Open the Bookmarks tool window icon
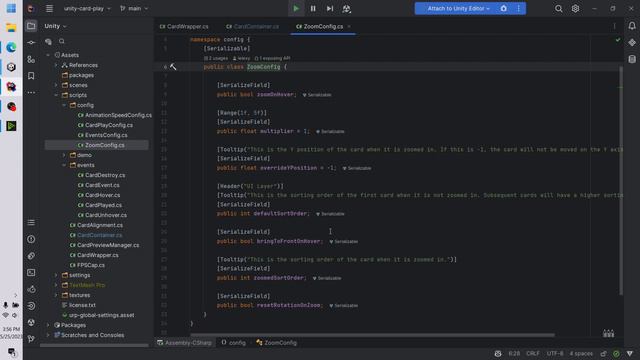This screenshot has width=640, height=360. 31,76
